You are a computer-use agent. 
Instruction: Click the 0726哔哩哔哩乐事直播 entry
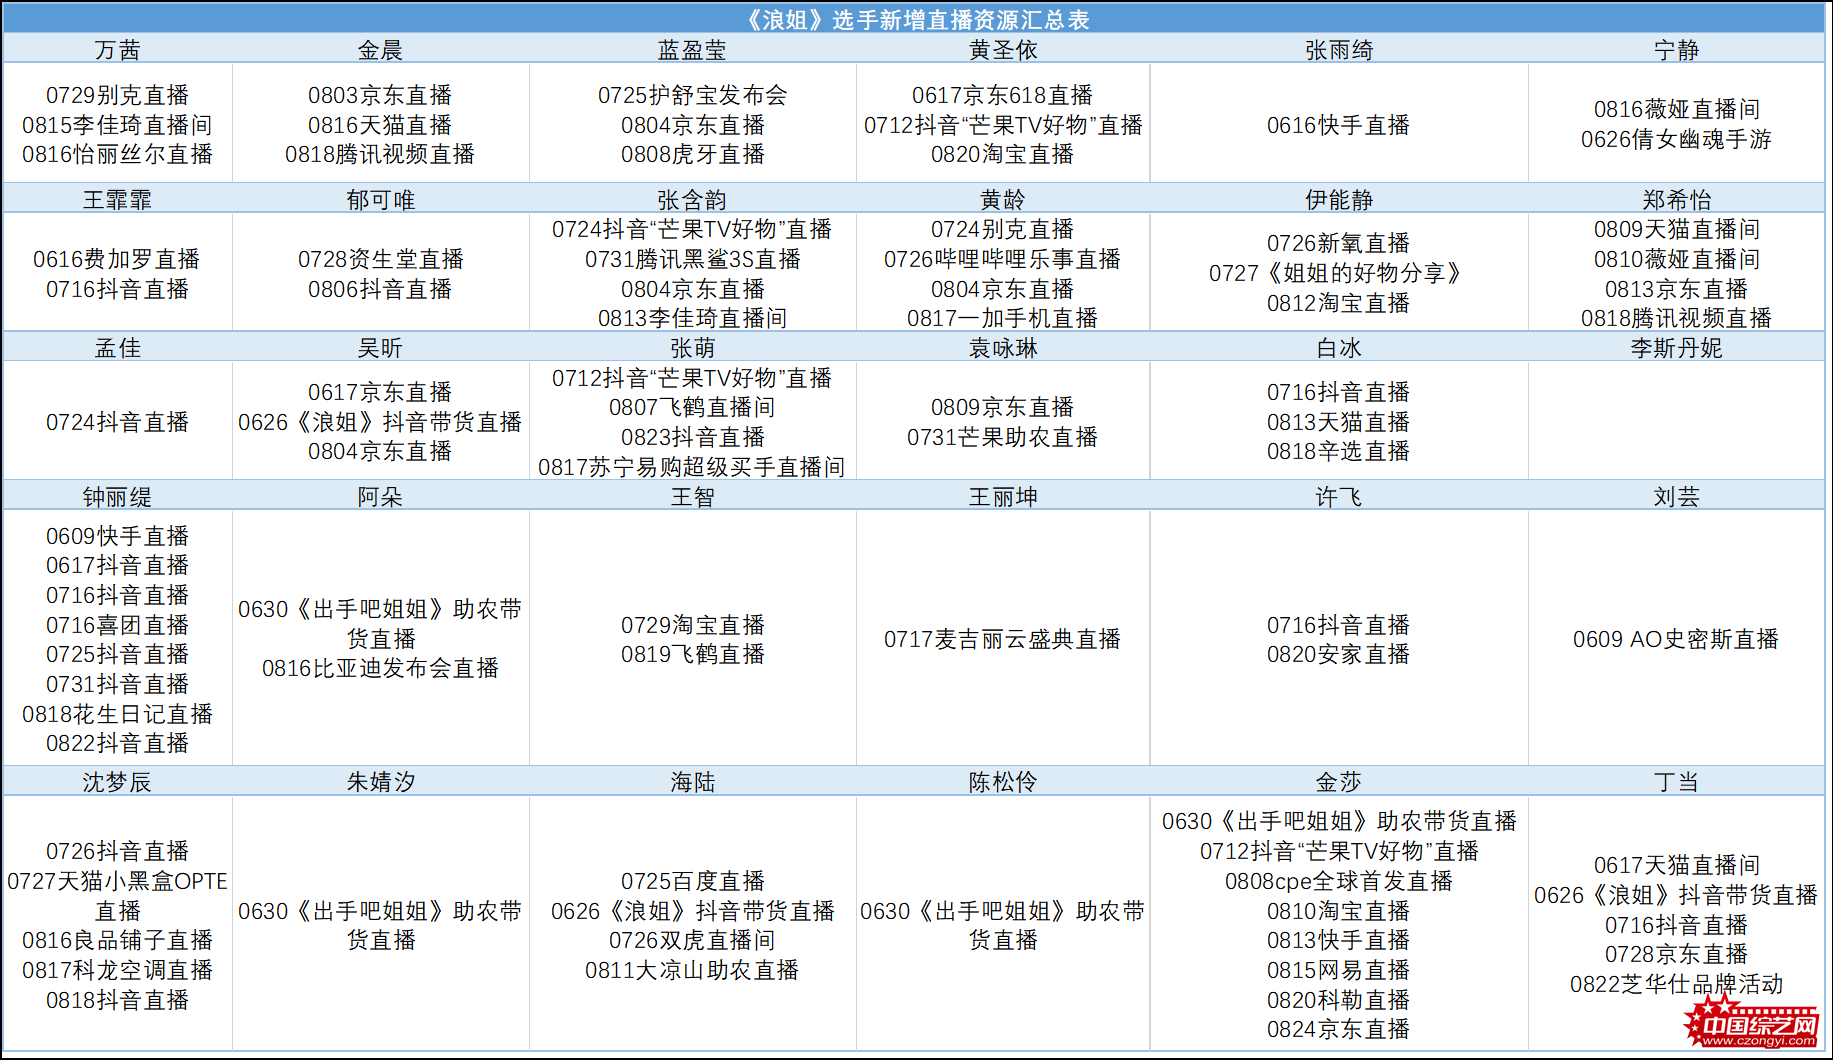1003,259
